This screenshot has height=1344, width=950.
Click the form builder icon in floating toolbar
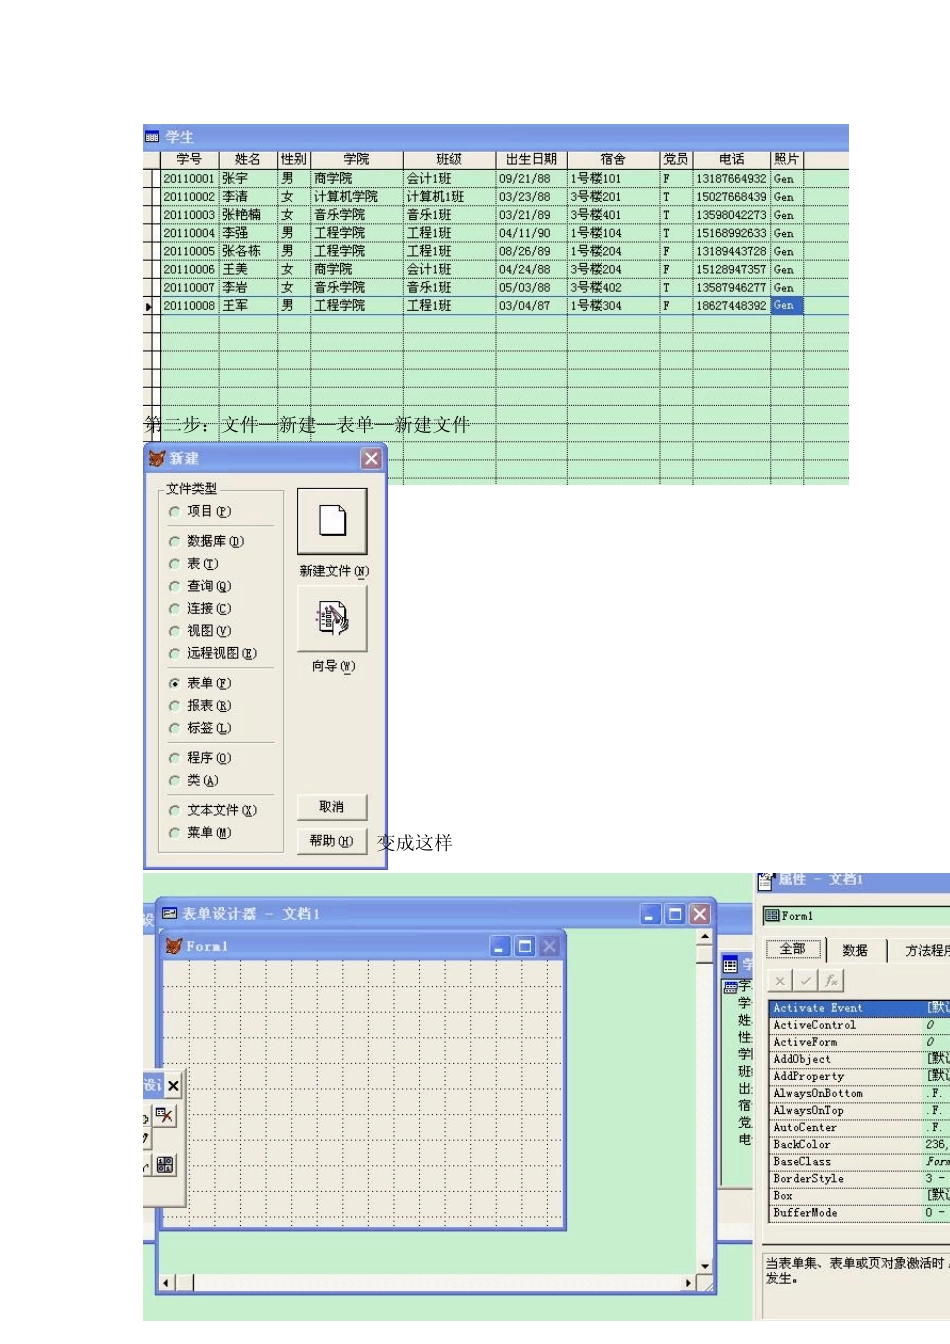[164, 1164]
